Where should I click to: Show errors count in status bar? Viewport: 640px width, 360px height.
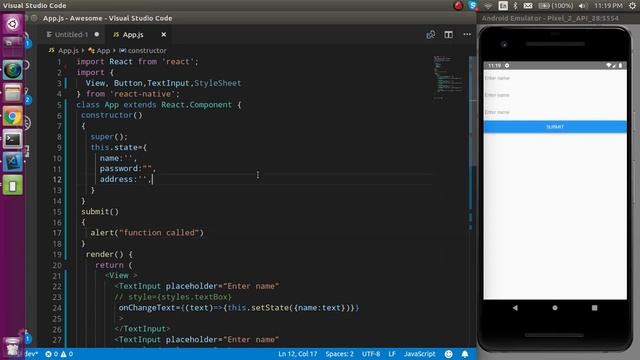tap(51, 354)
